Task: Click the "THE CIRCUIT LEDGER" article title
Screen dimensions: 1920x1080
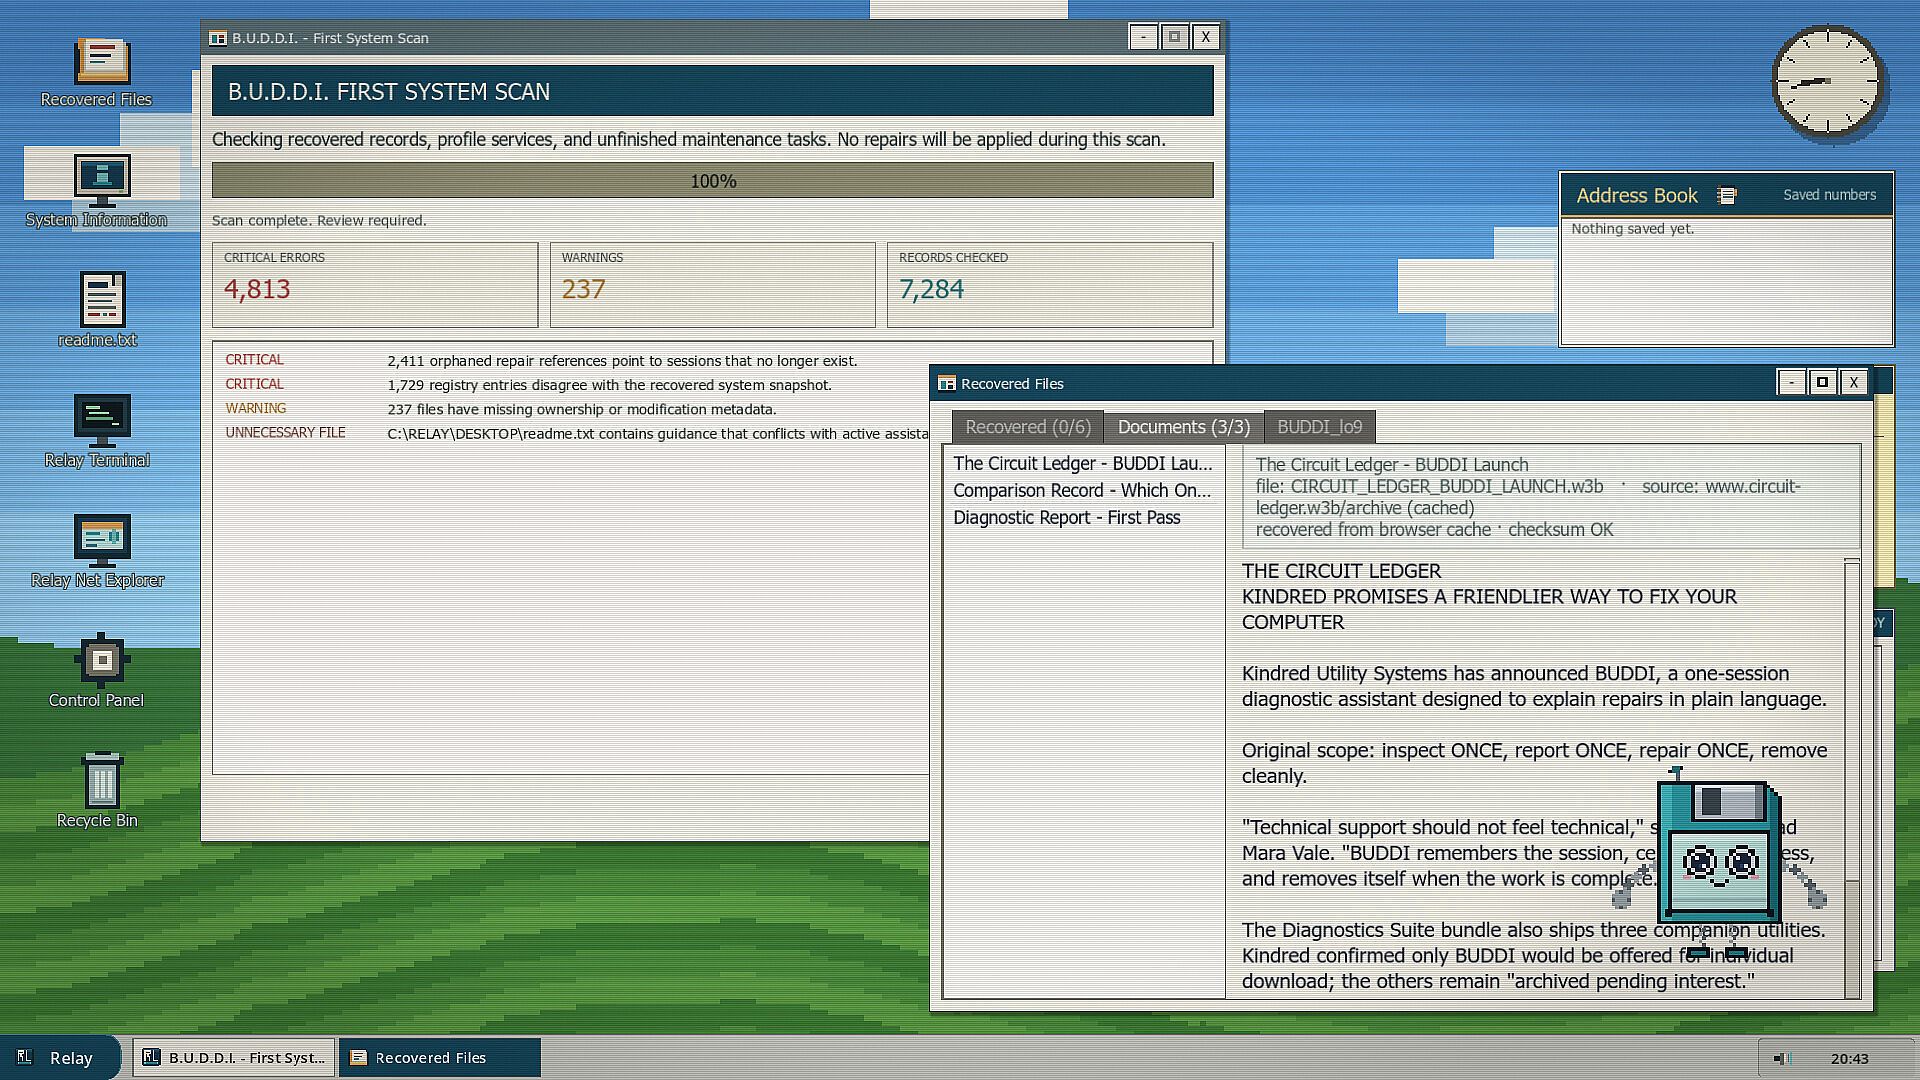Action: tap(1341, 571)
